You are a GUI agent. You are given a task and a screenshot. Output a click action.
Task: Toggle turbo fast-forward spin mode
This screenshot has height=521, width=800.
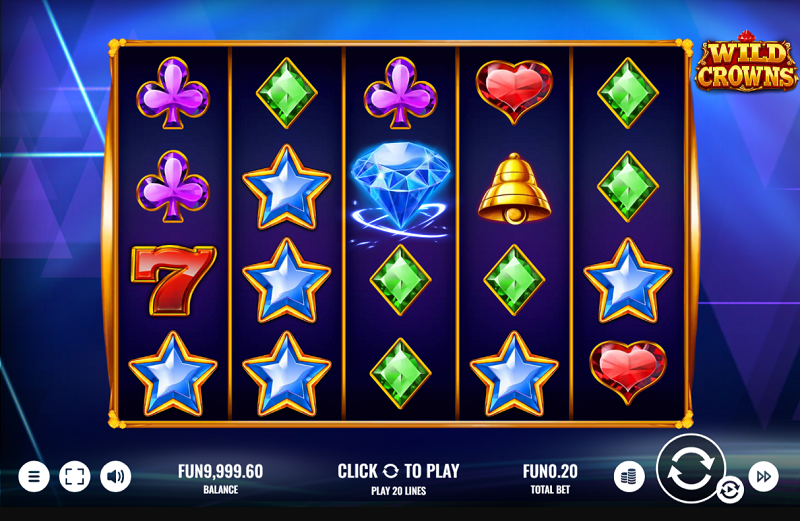tap(764, 477)
